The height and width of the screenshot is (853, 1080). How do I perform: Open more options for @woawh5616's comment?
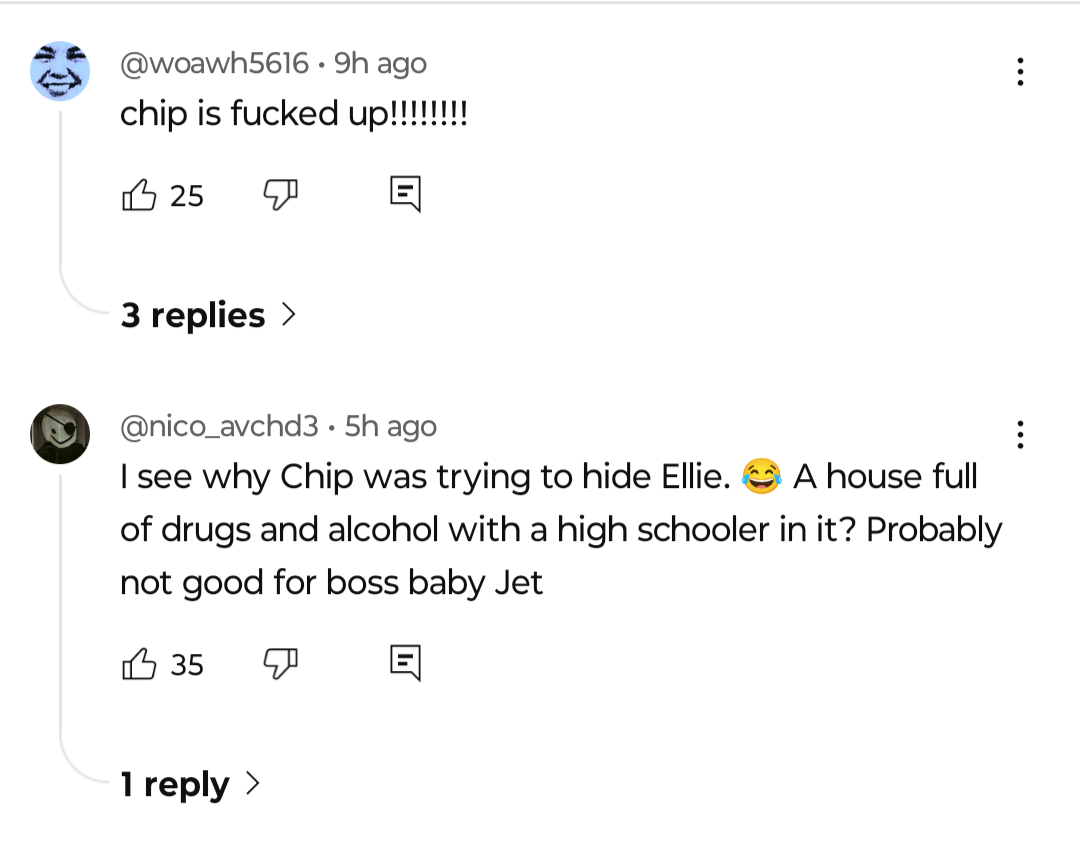(1020, 72)
